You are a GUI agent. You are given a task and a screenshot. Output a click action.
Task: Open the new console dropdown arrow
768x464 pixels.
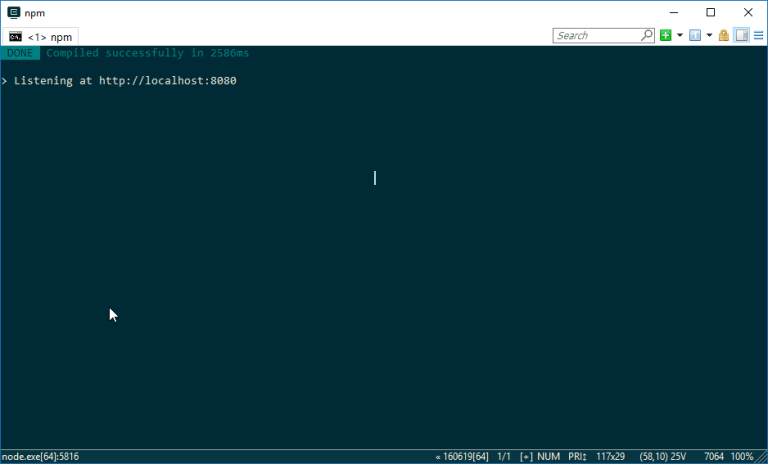[680, 35]
